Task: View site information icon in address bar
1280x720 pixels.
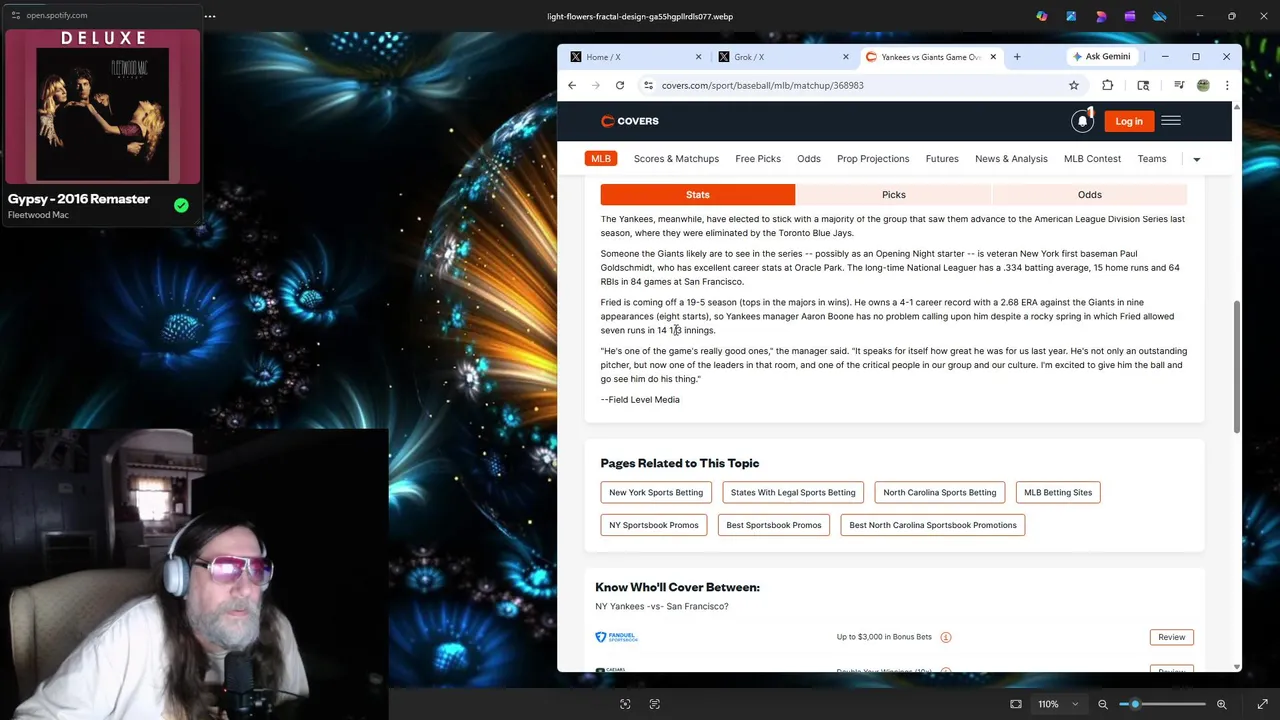Action: pyautogui.click(x=648, y=85)
